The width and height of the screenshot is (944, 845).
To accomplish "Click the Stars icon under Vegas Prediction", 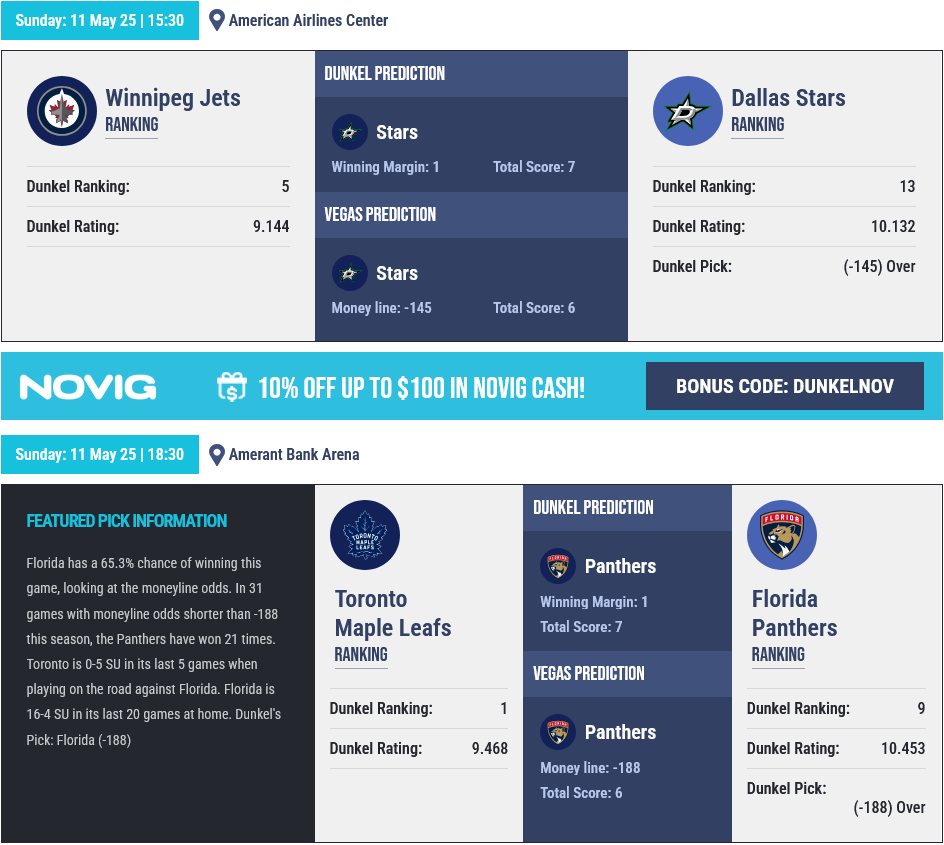I will 350,273.
